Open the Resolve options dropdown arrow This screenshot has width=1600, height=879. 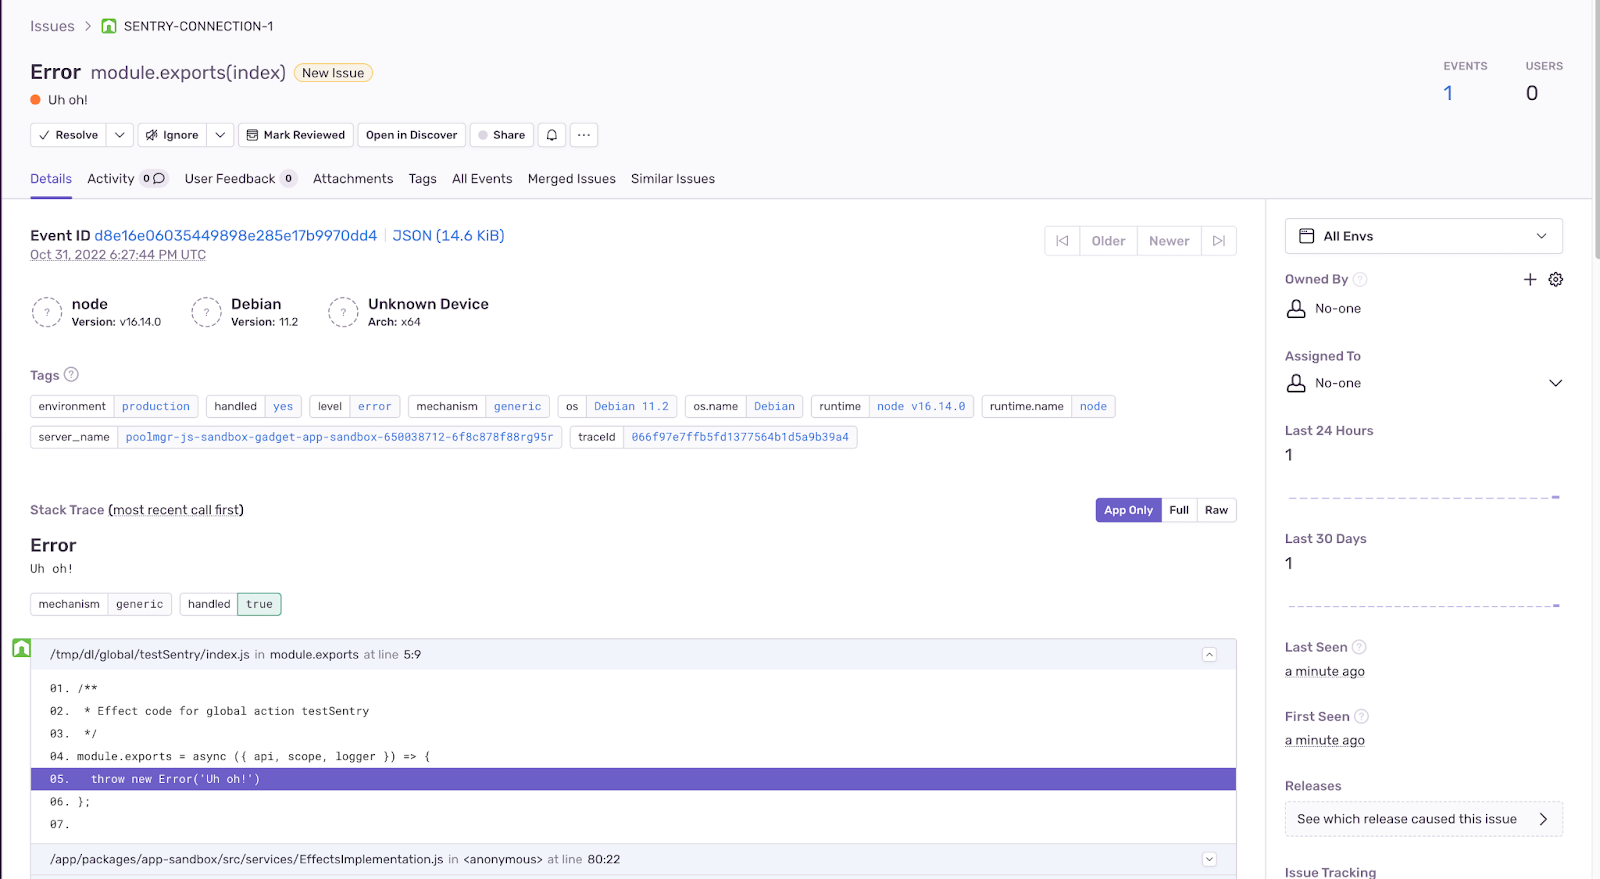point(120,135)
